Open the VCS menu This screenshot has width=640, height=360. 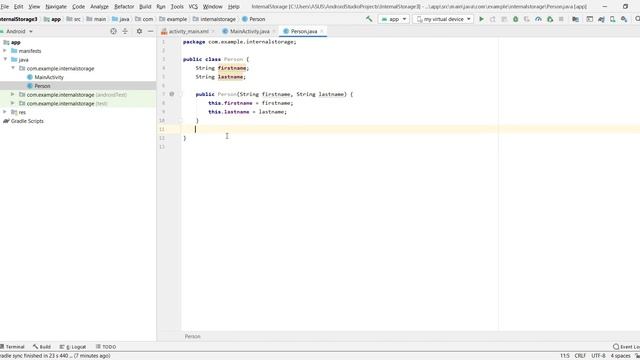[x=193, y=7]
